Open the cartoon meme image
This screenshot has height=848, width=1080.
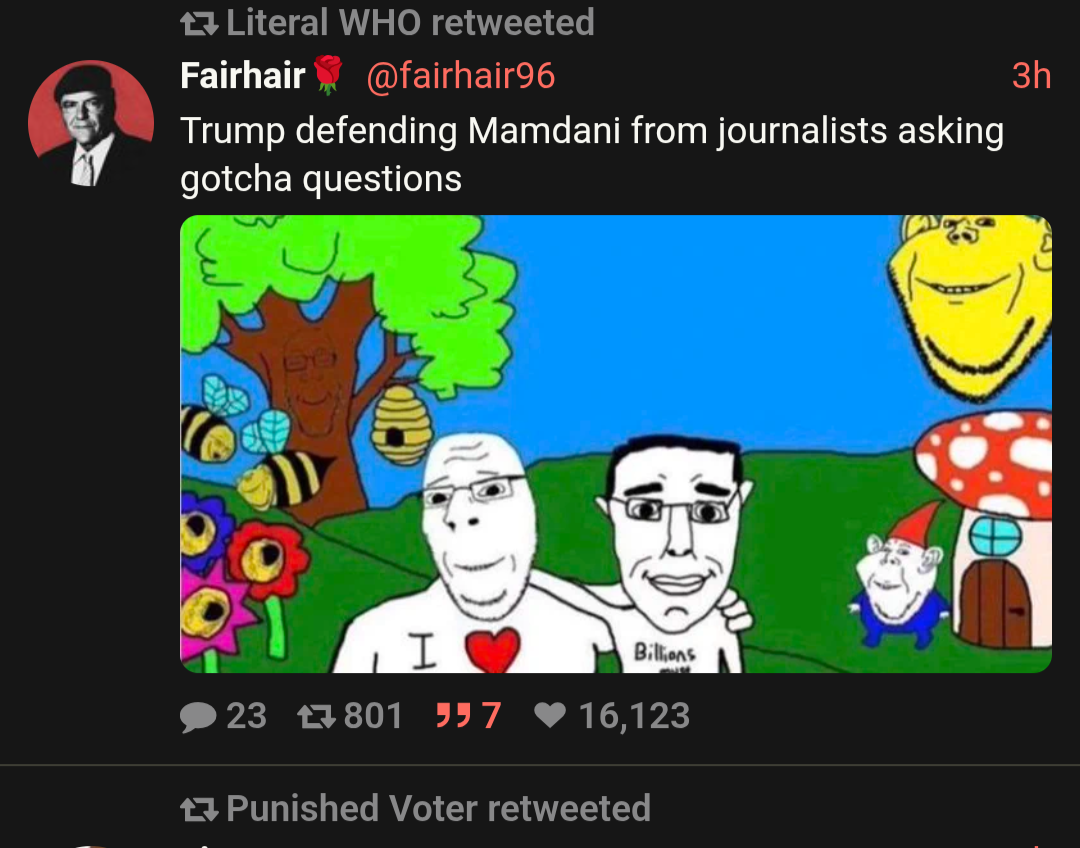click(x=615, y=443)
